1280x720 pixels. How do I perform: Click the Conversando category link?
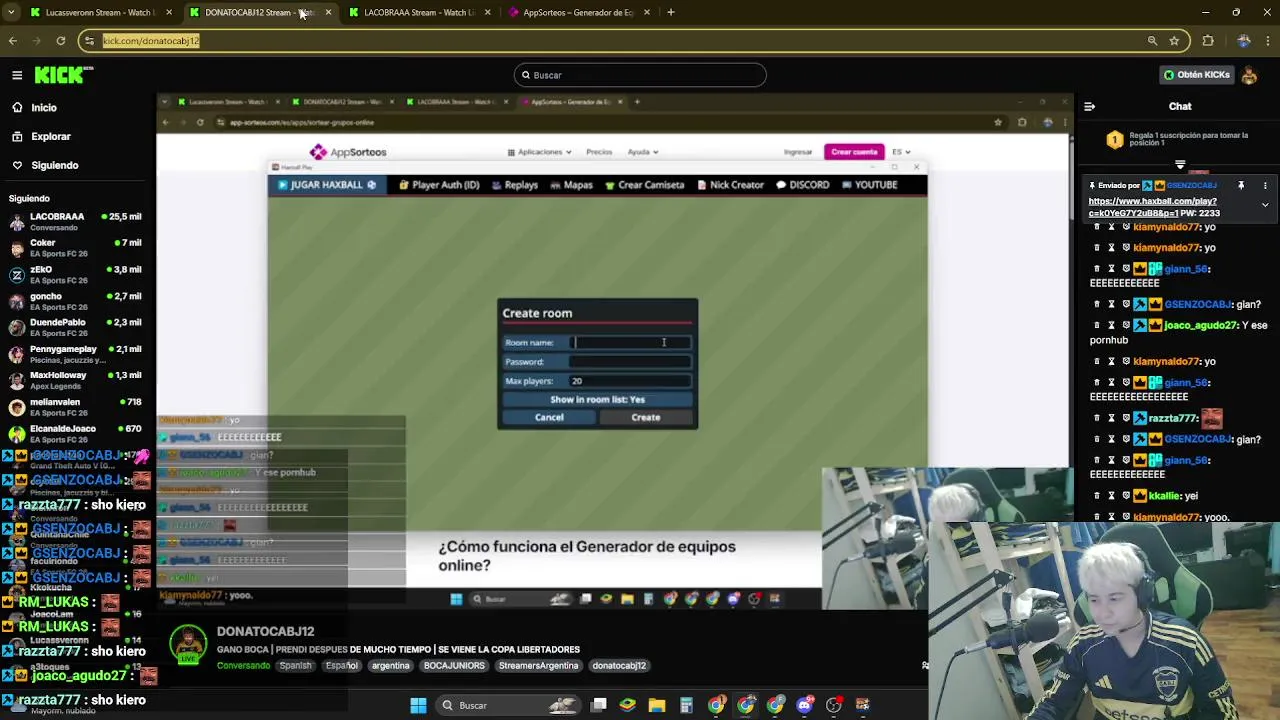click(243, 666)
